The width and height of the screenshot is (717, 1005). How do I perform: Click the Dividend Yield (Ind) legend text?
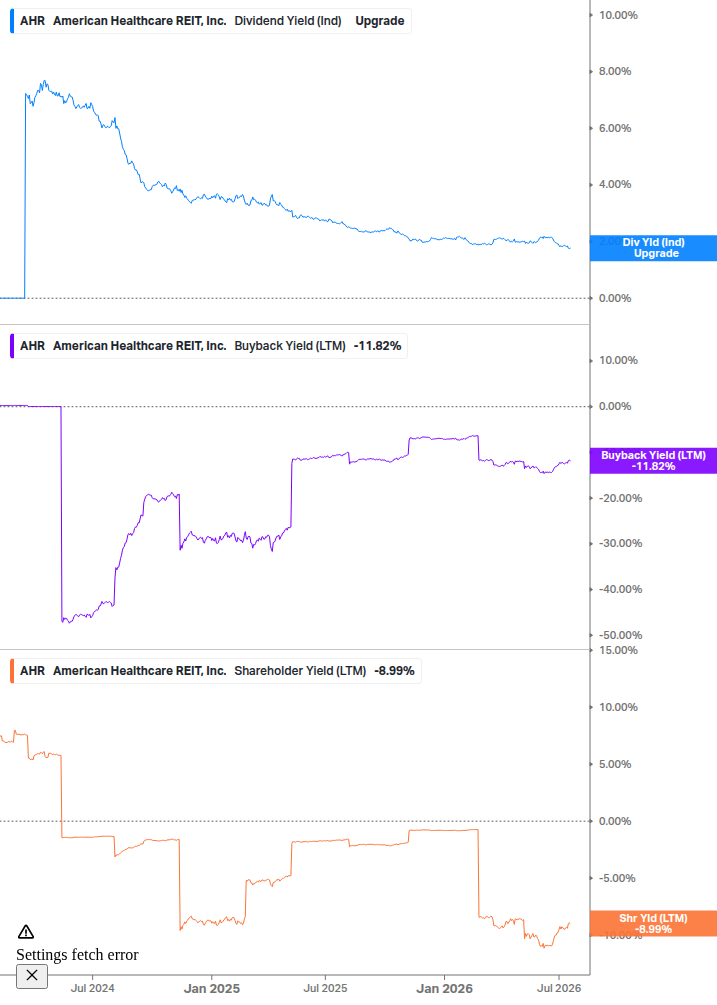[288, 21]
